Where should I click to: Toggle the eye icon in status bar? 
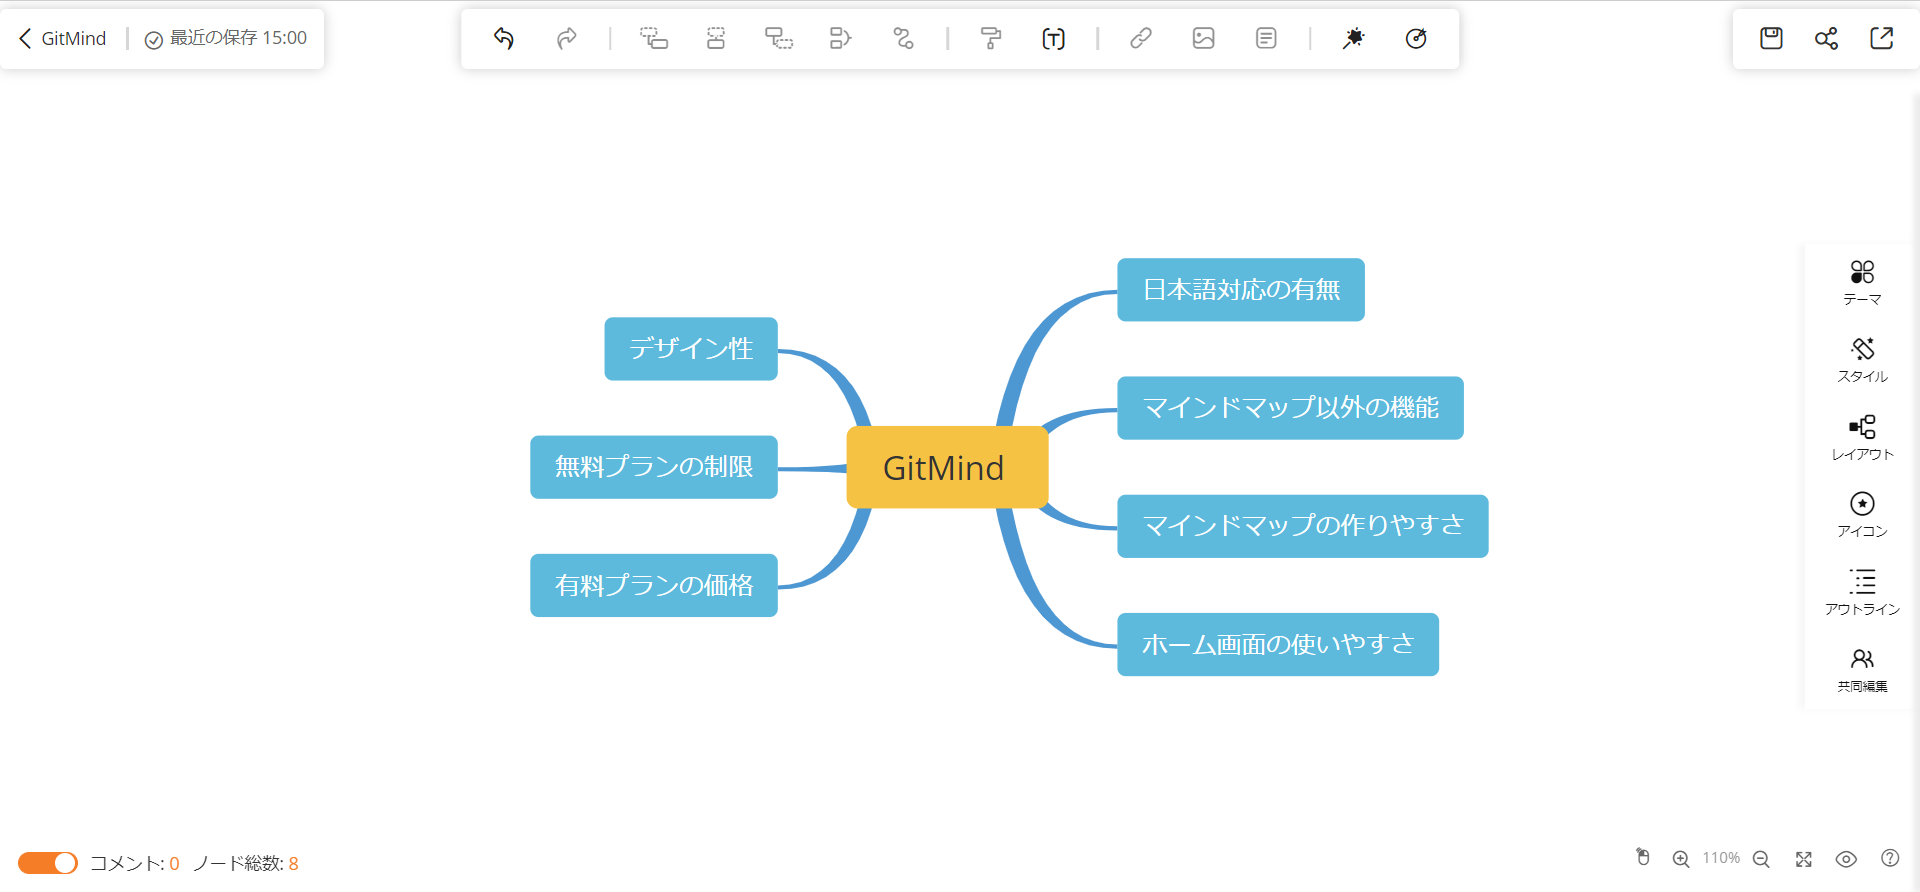click(1846, 859)
